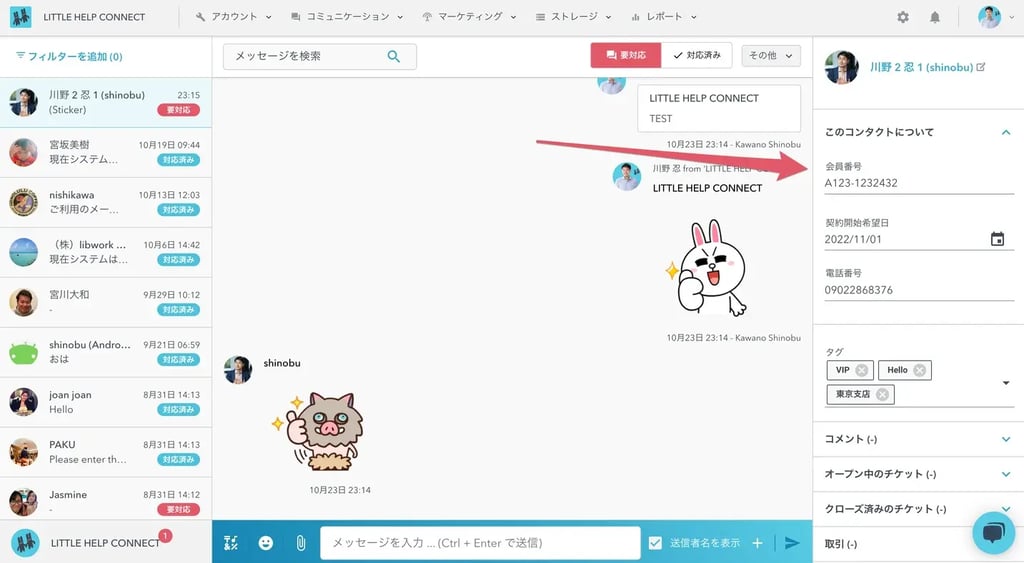Collapse the このコンタクトについて section
The image size is (1024, 563).
pos(1006,131)
